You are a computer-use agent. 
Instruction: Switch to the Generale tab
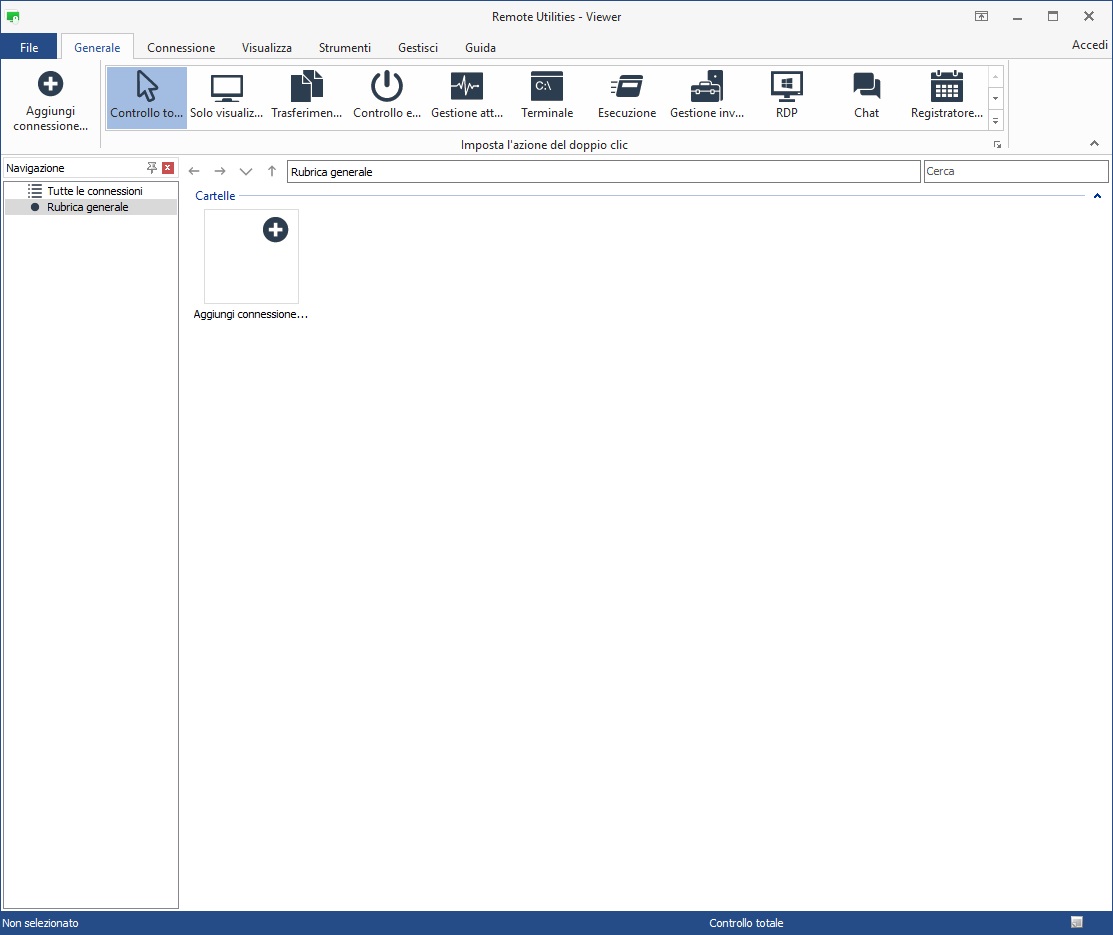(x=97, y=48)
